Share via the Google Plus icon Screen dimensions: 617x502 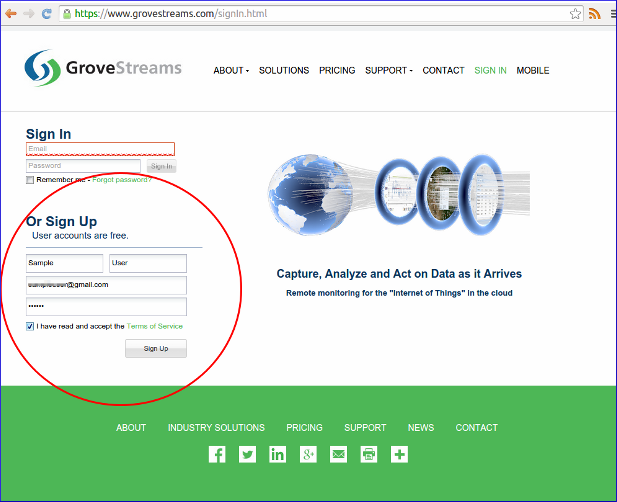click(x=308, y=454)
